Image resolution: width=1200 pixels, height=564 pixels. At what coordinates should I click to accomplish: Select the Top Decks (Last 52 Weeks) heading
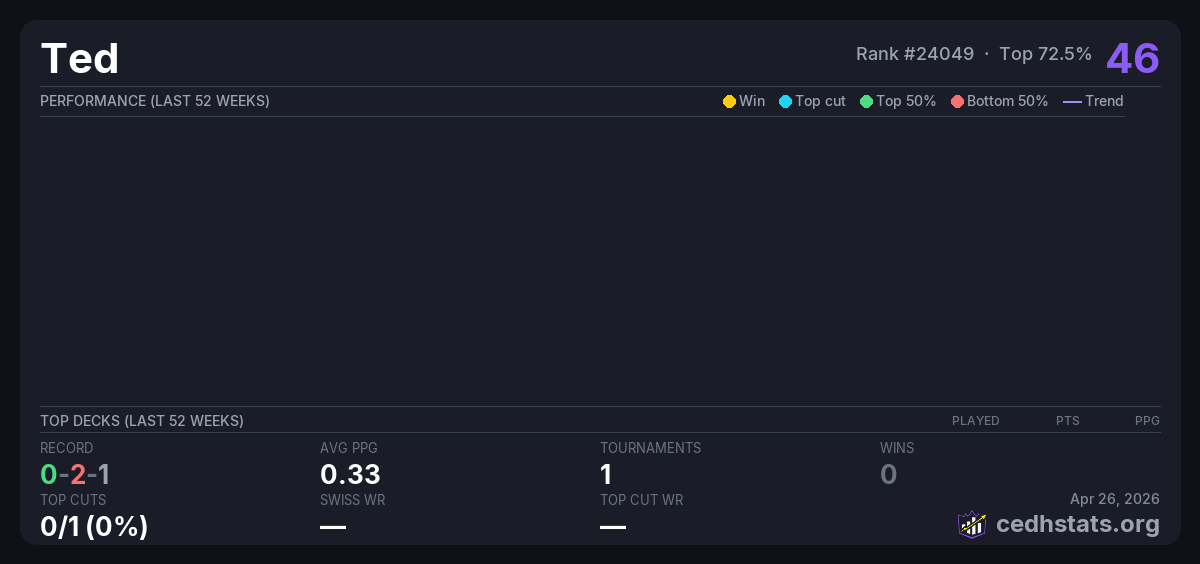(142, 421)
